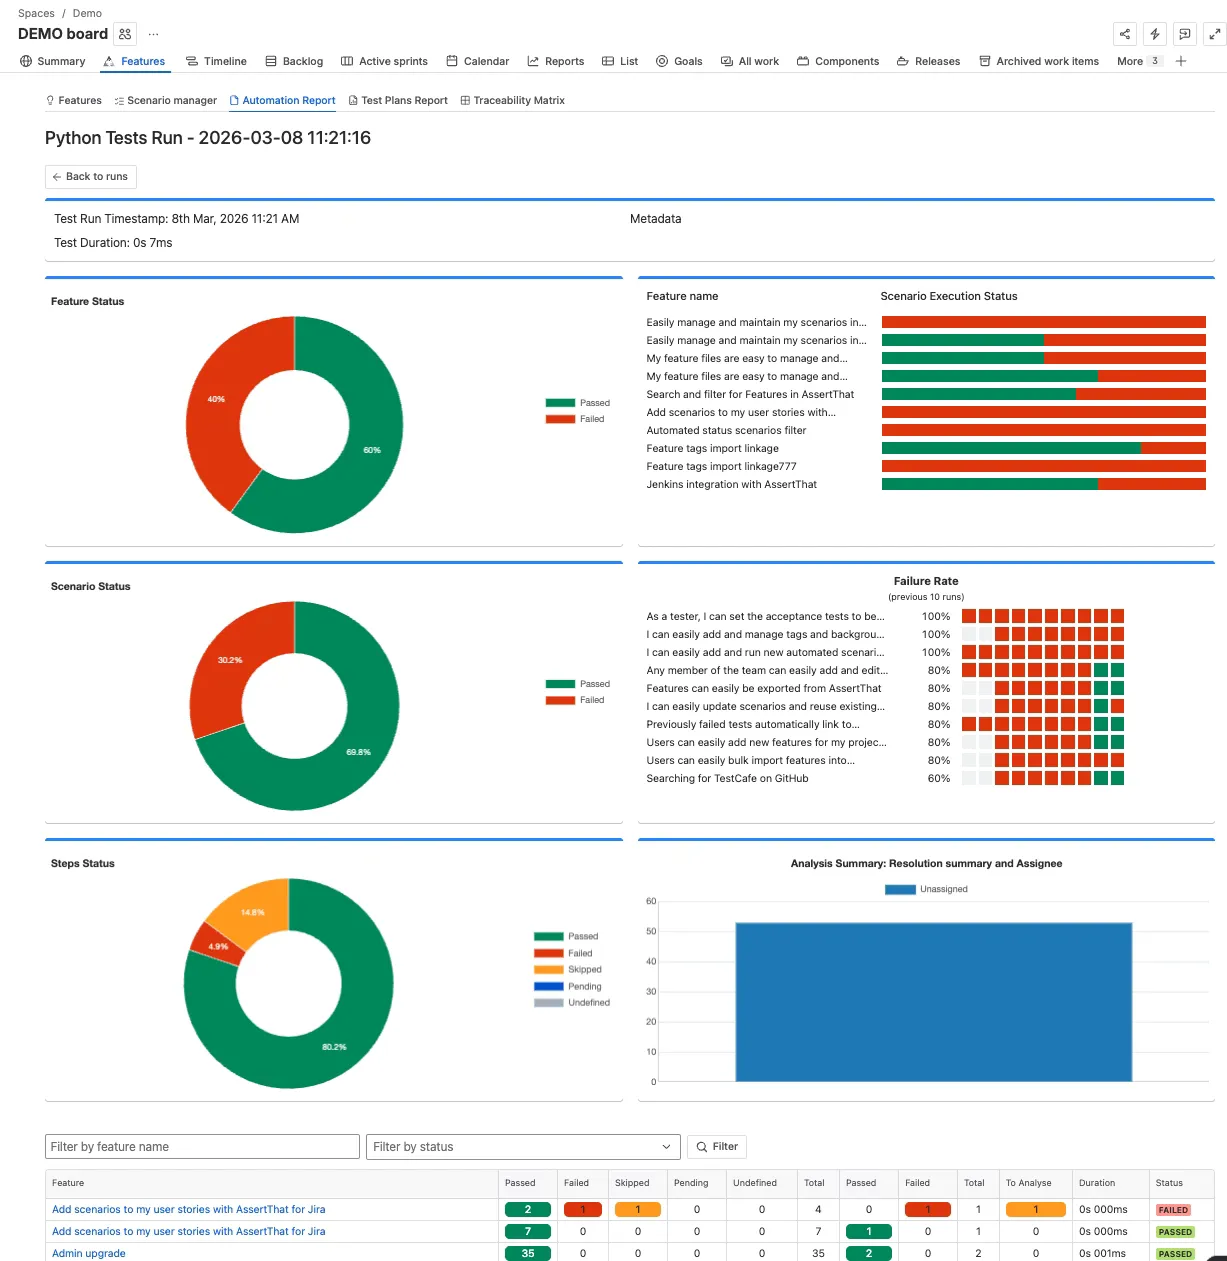Click the 'Previously failed tests automatically link to...' row
The image size is (1227, 1261).
[885, 724]
